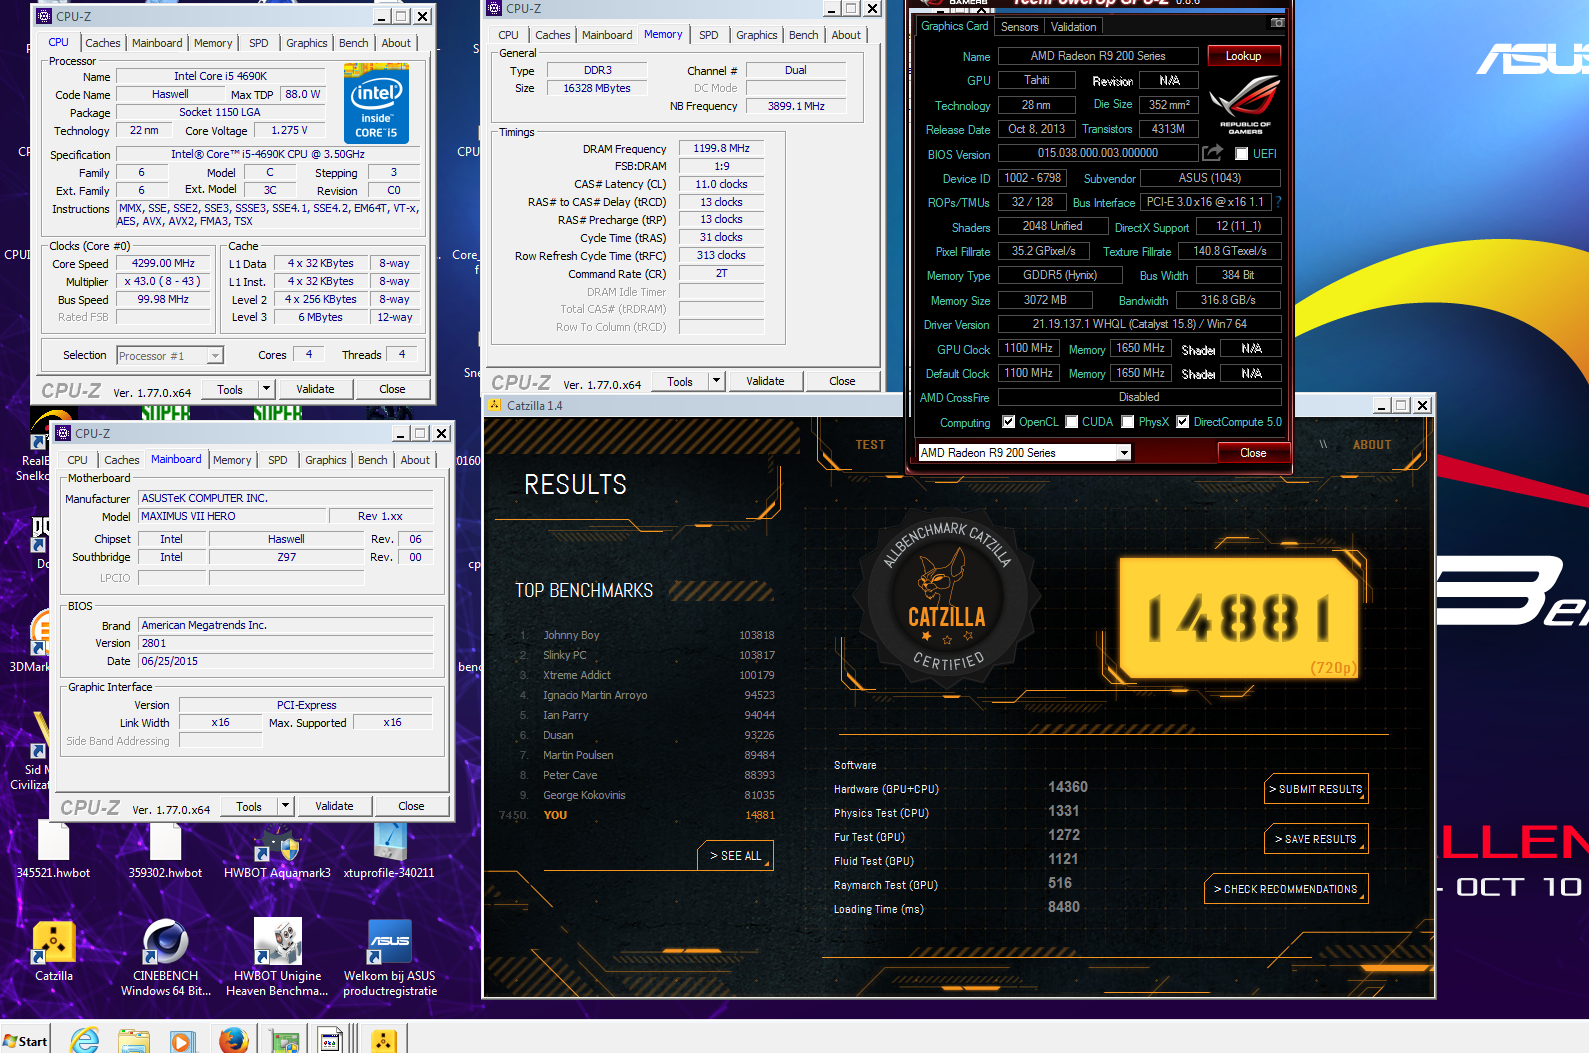Open 345521.hwbot file on desktop

coord(53,849)
